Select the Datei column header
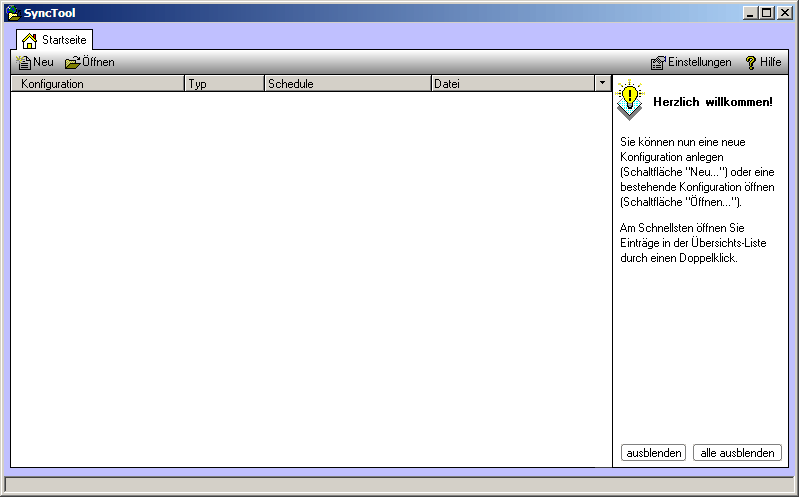Image resolution: width=799 pixels, height=497 pixels. (512, 84)
